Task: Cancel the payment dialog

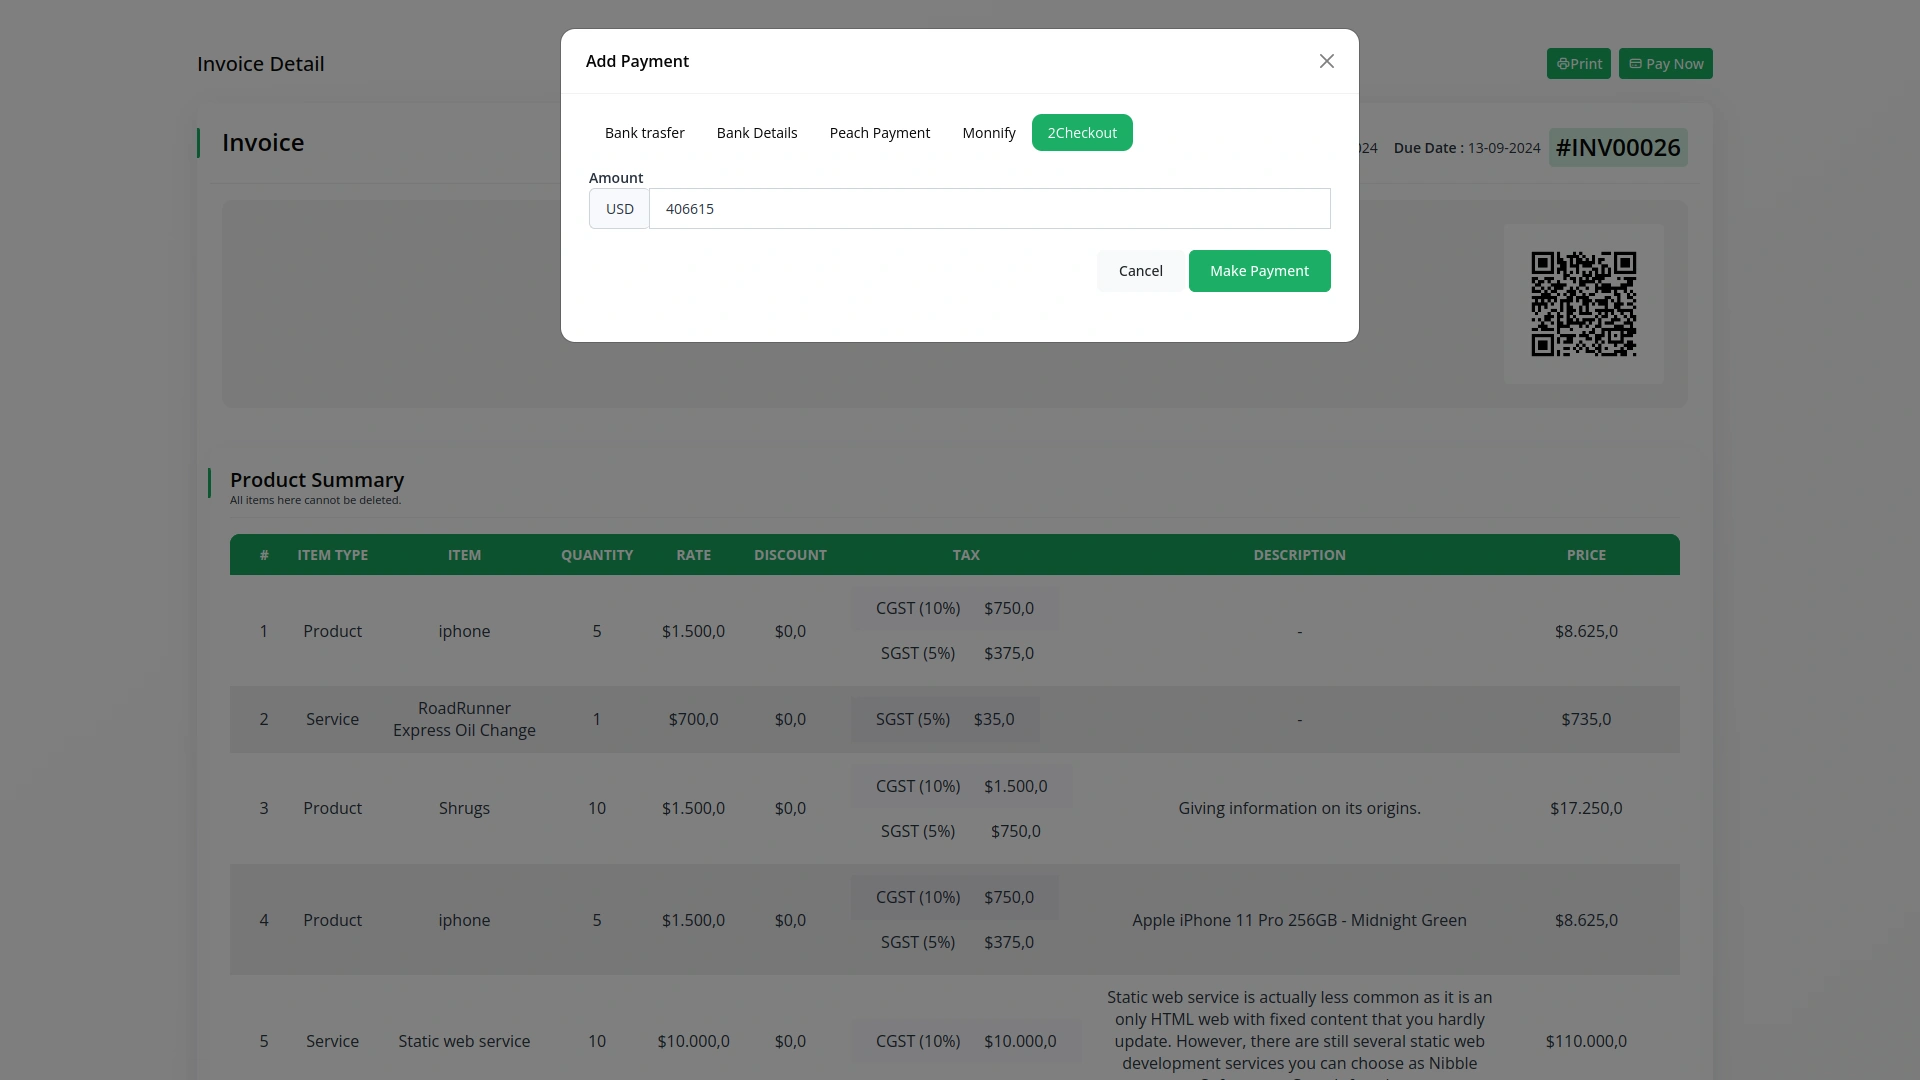Action: (1139, 271)
